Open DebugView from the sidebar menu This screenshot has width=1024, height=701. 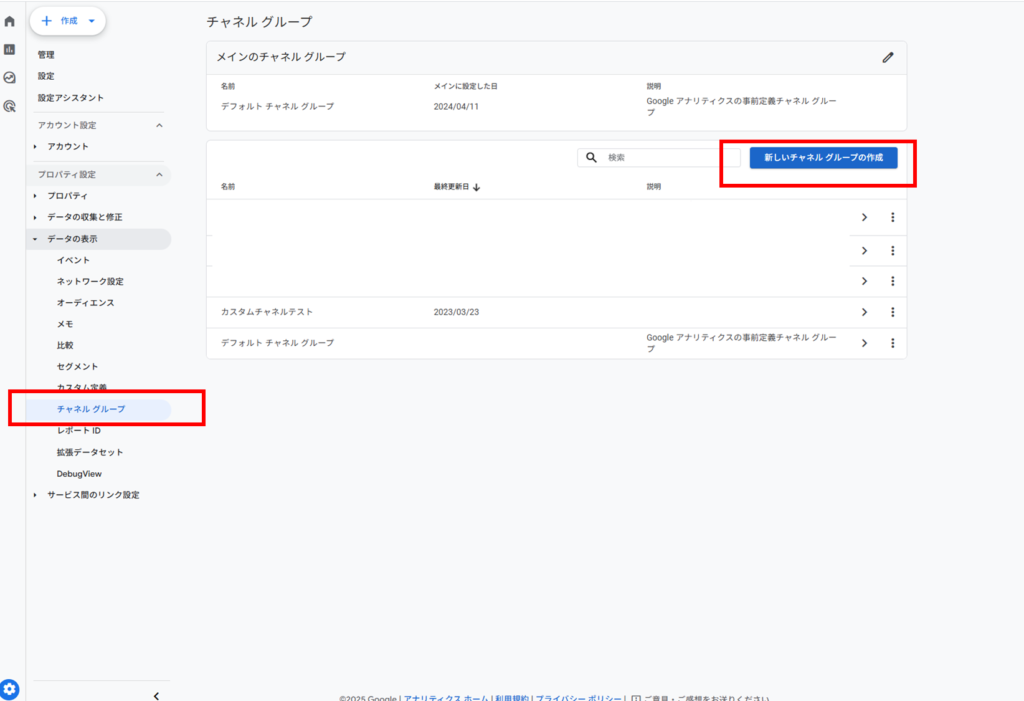(79, 473)
